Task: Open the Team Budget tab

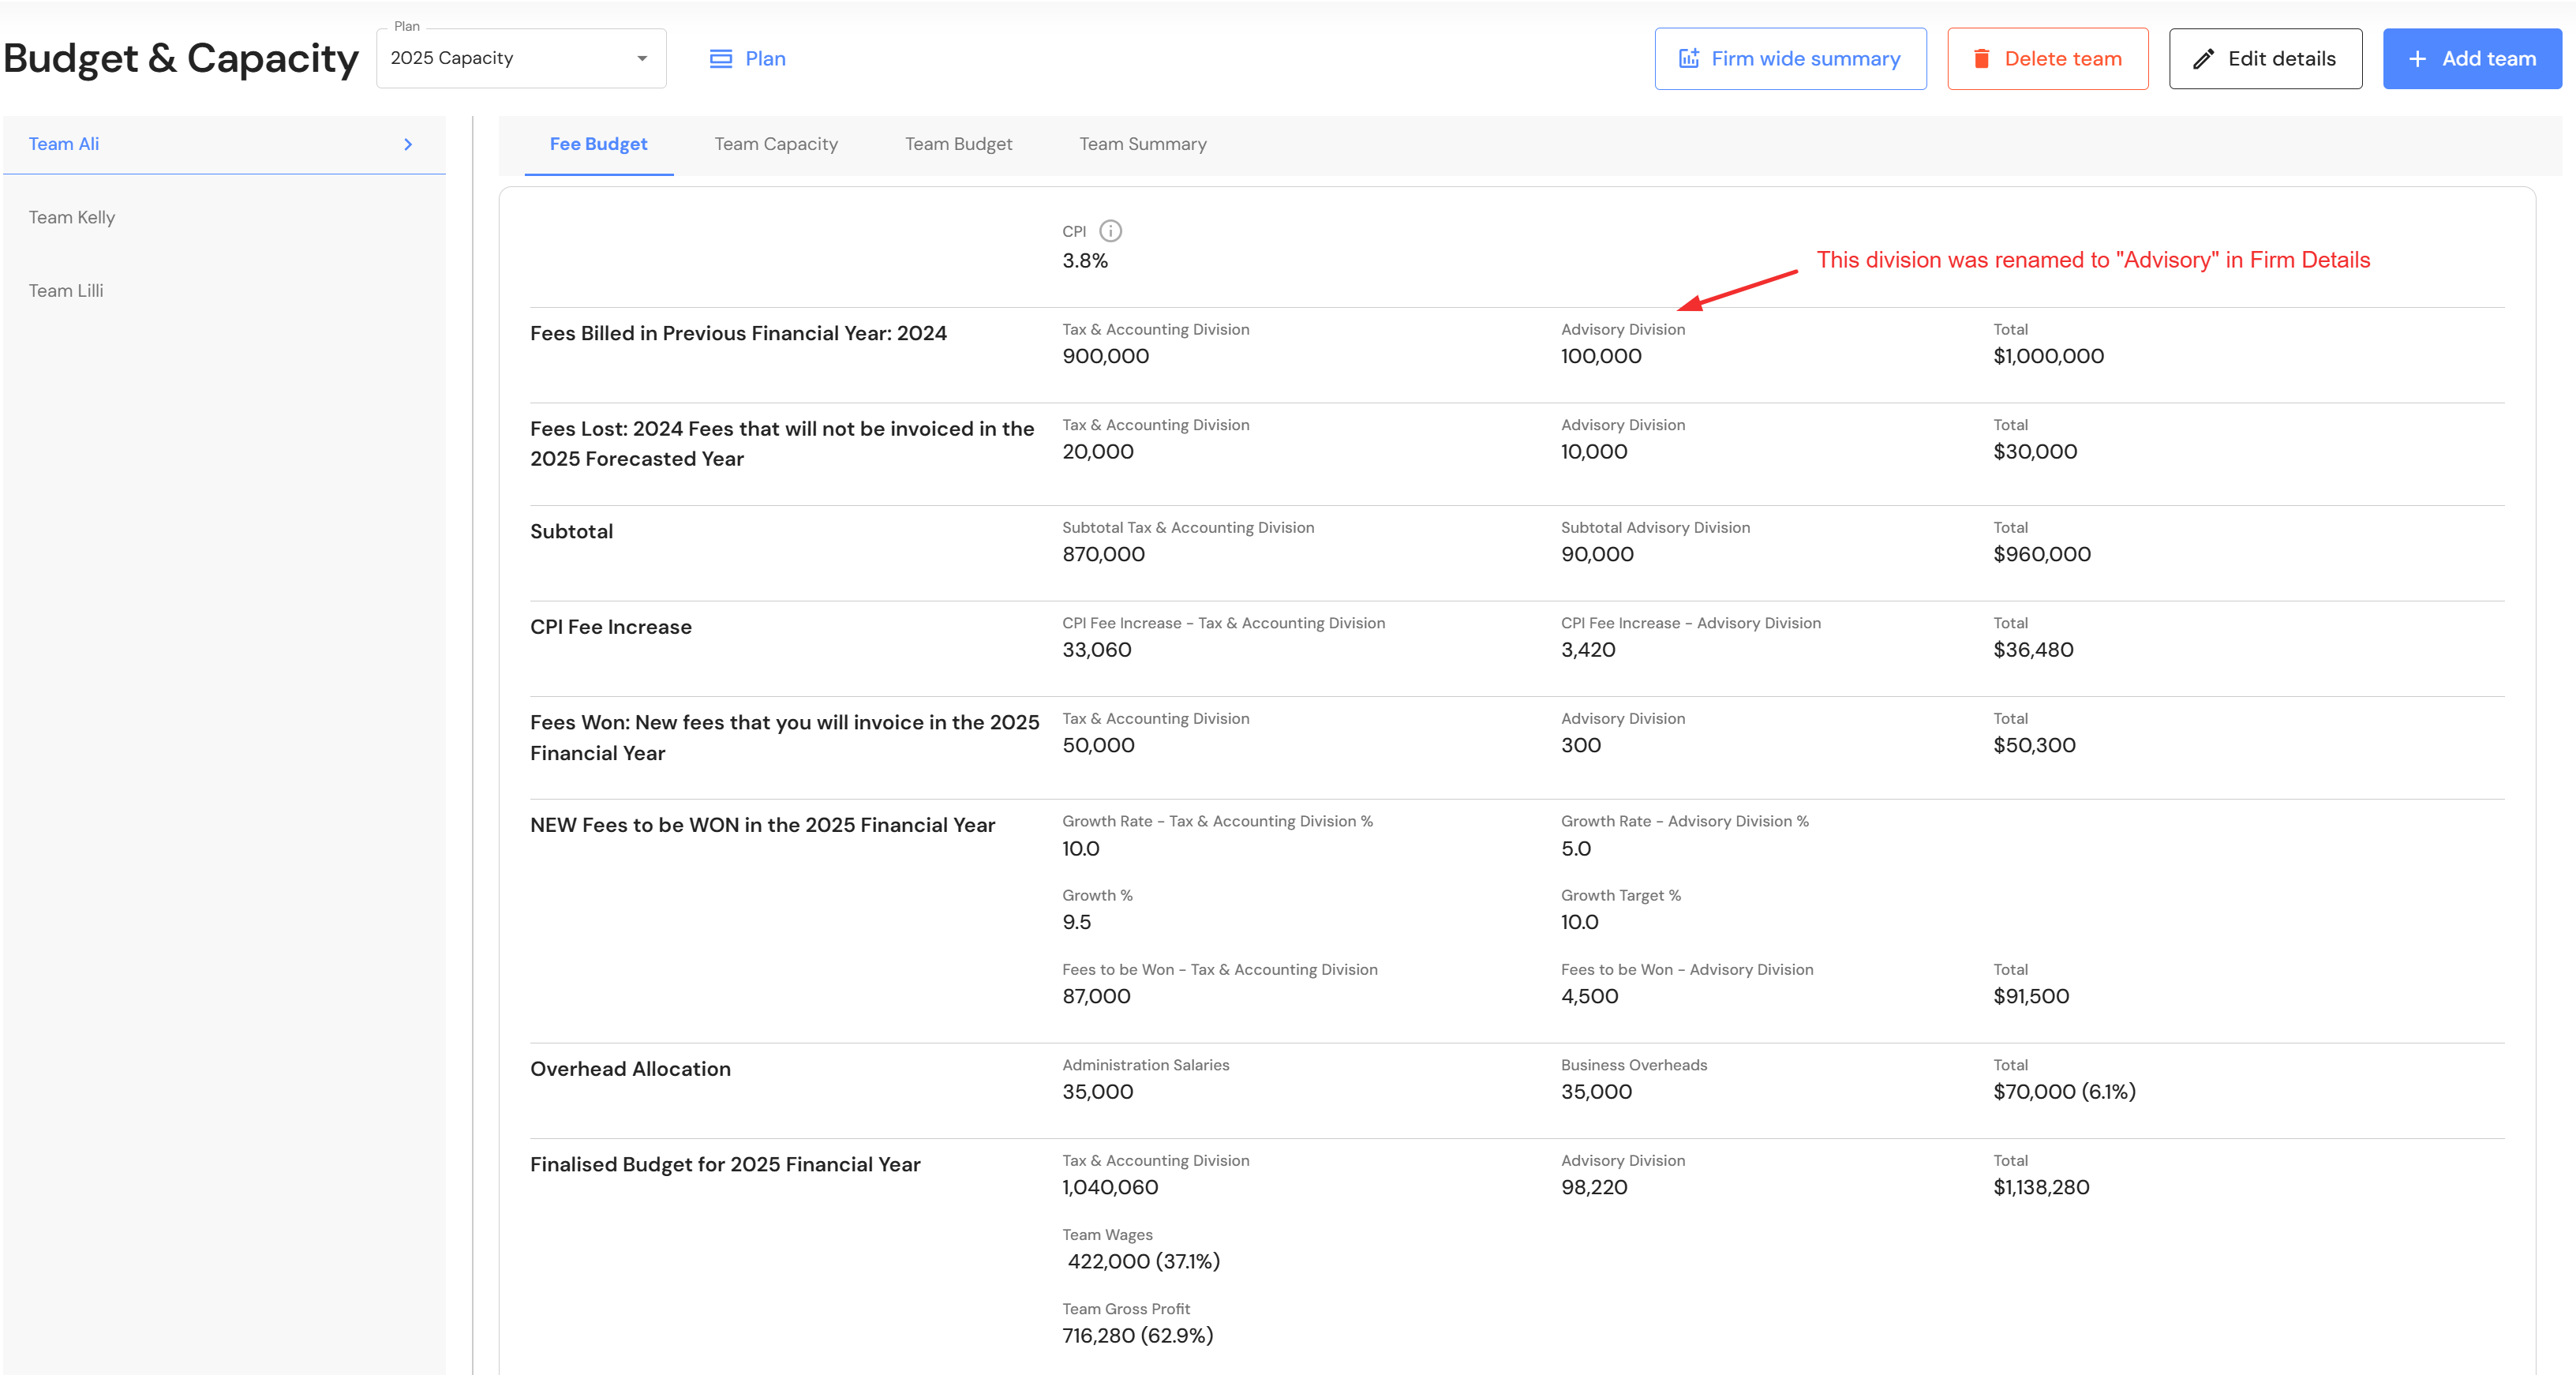Action: [x=958, y=144]
